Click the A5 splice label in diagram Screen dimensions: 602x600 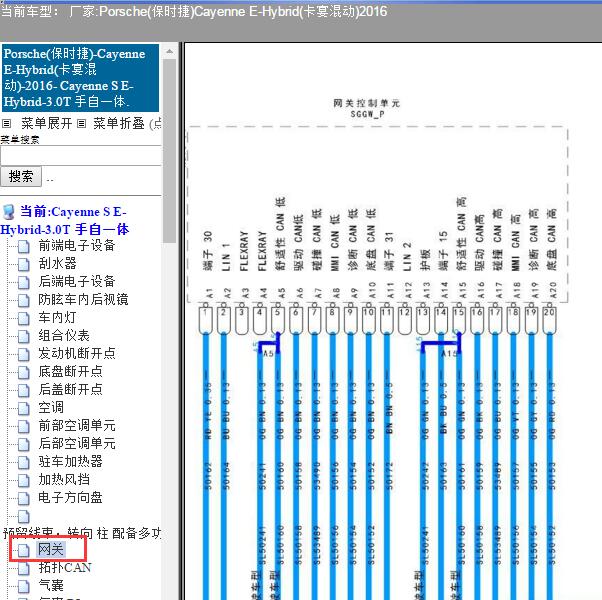268,354
